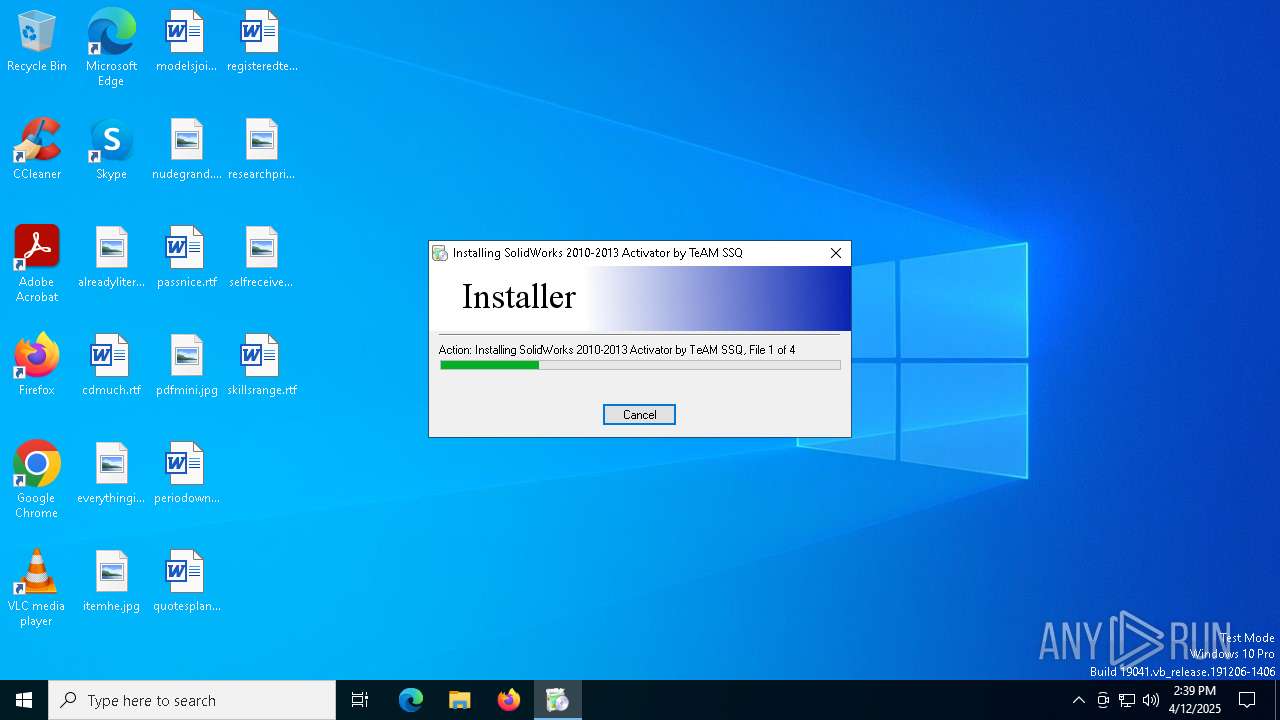This screenshot has height=720, width=1280.
Task: Select the pdfmini.jpg image file
Action: (x=187, y=365)
